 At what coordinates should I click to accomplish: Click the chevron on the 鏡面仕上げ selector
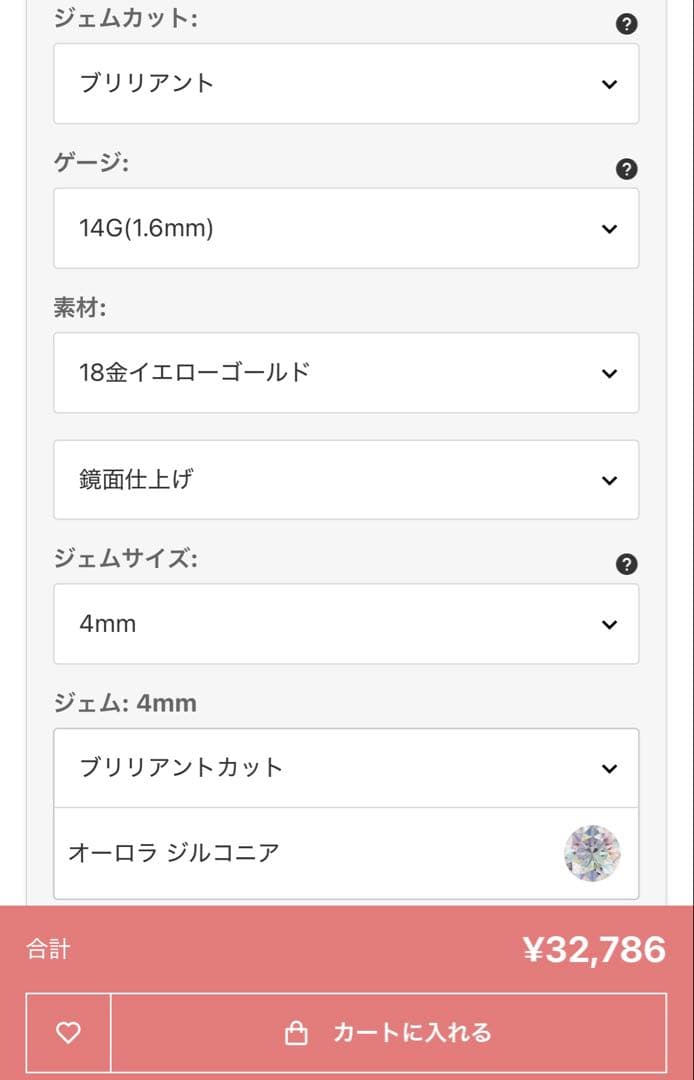[x=609, y=480]
